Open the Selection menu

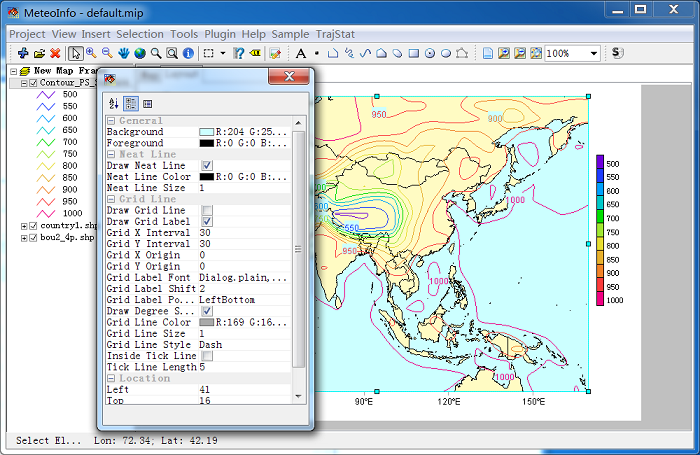pyautogui.click(x=139, y=34)
